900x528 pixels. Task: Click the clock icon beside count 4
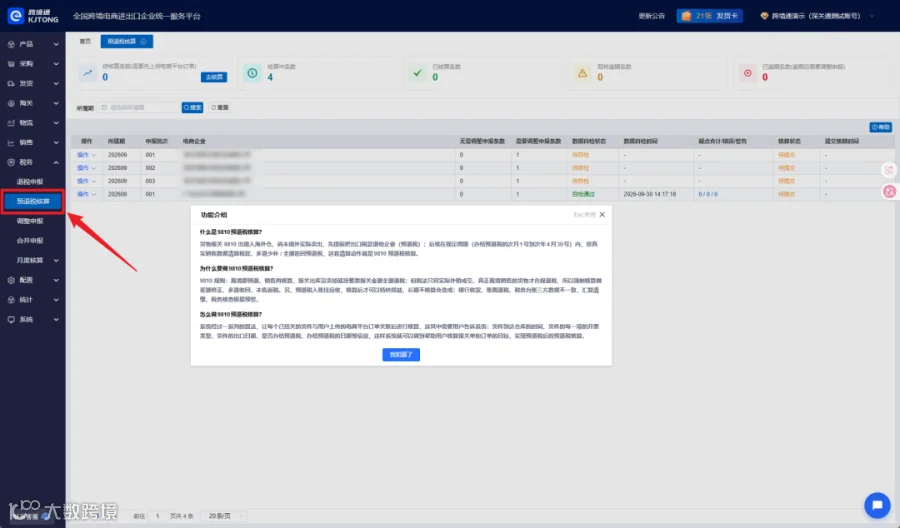pos(252,73)
